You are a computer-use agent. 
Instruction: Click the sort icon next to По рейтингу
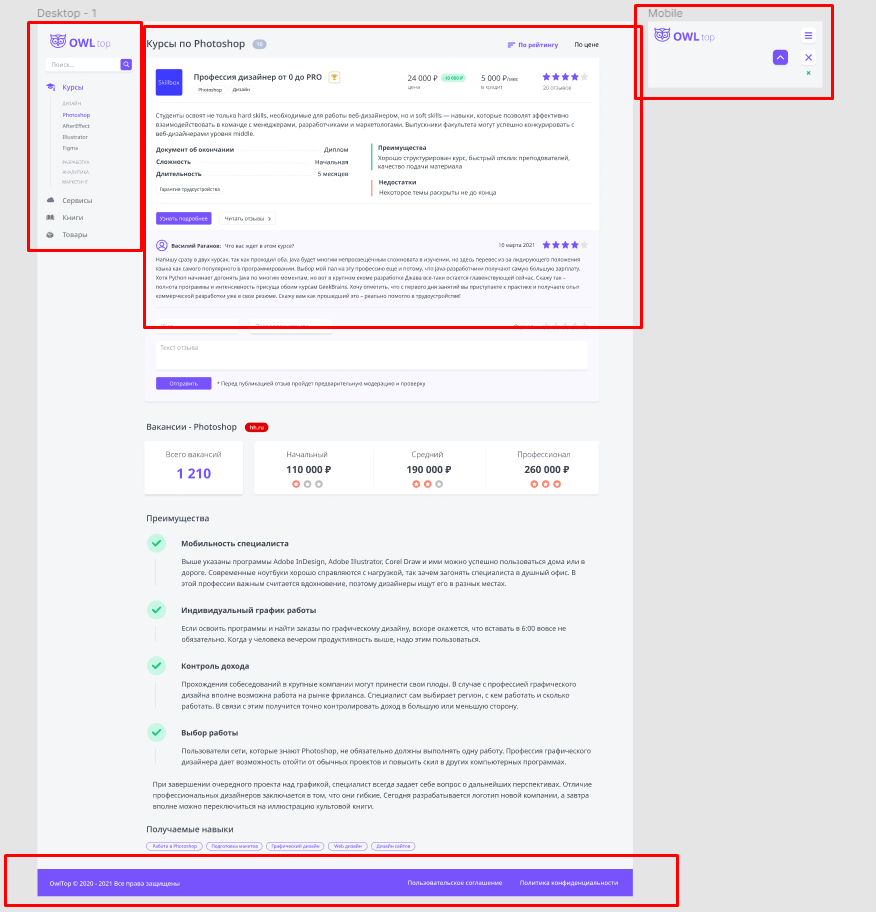(511, 45)
